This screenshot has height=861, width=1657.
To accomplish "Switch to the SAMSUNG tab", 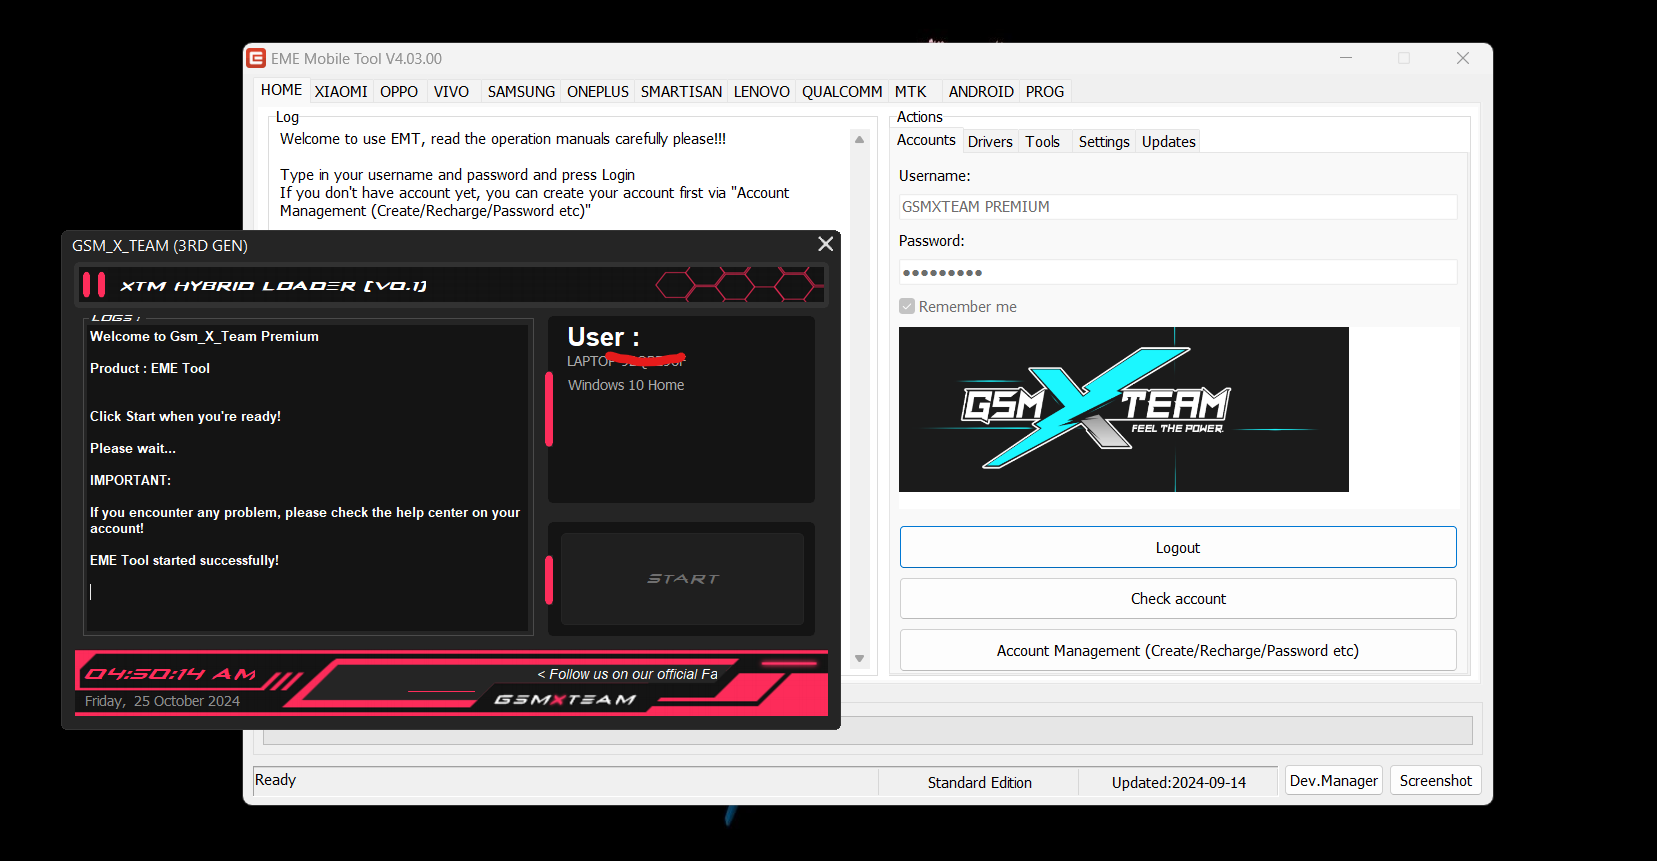I will click(521, 92).
